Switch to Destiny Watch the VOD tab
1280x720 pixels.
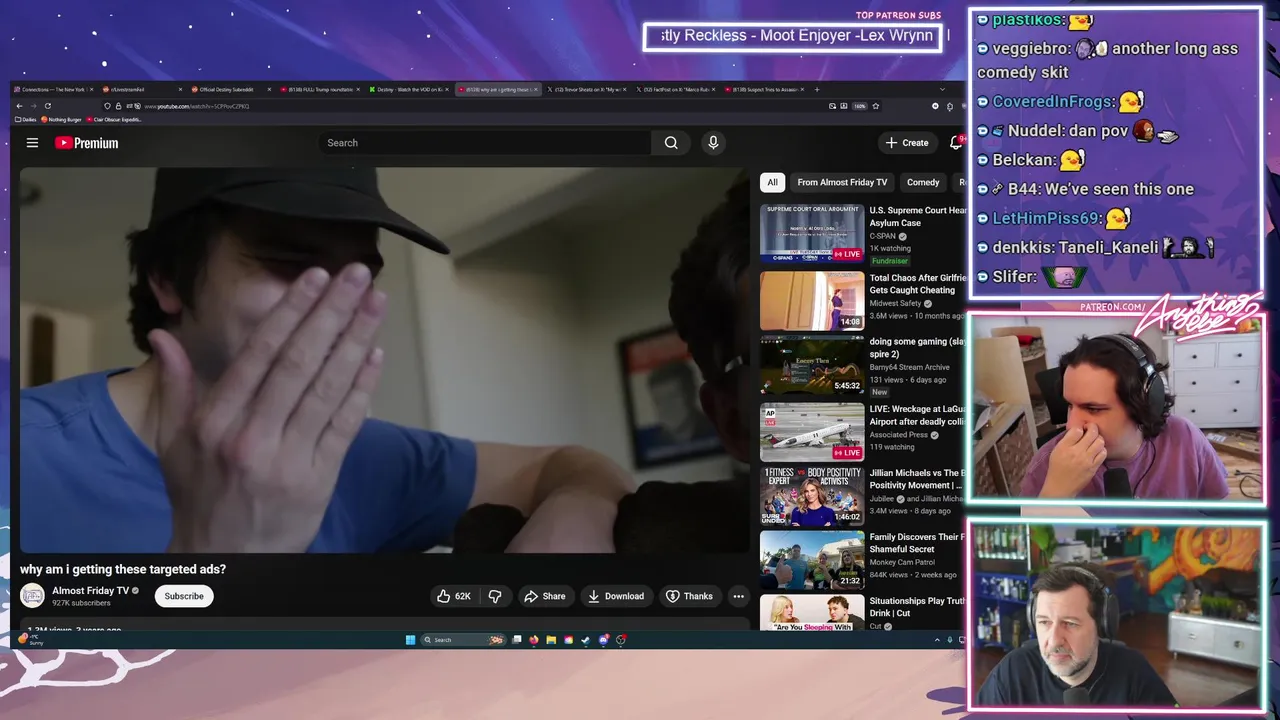coord(408,89)
